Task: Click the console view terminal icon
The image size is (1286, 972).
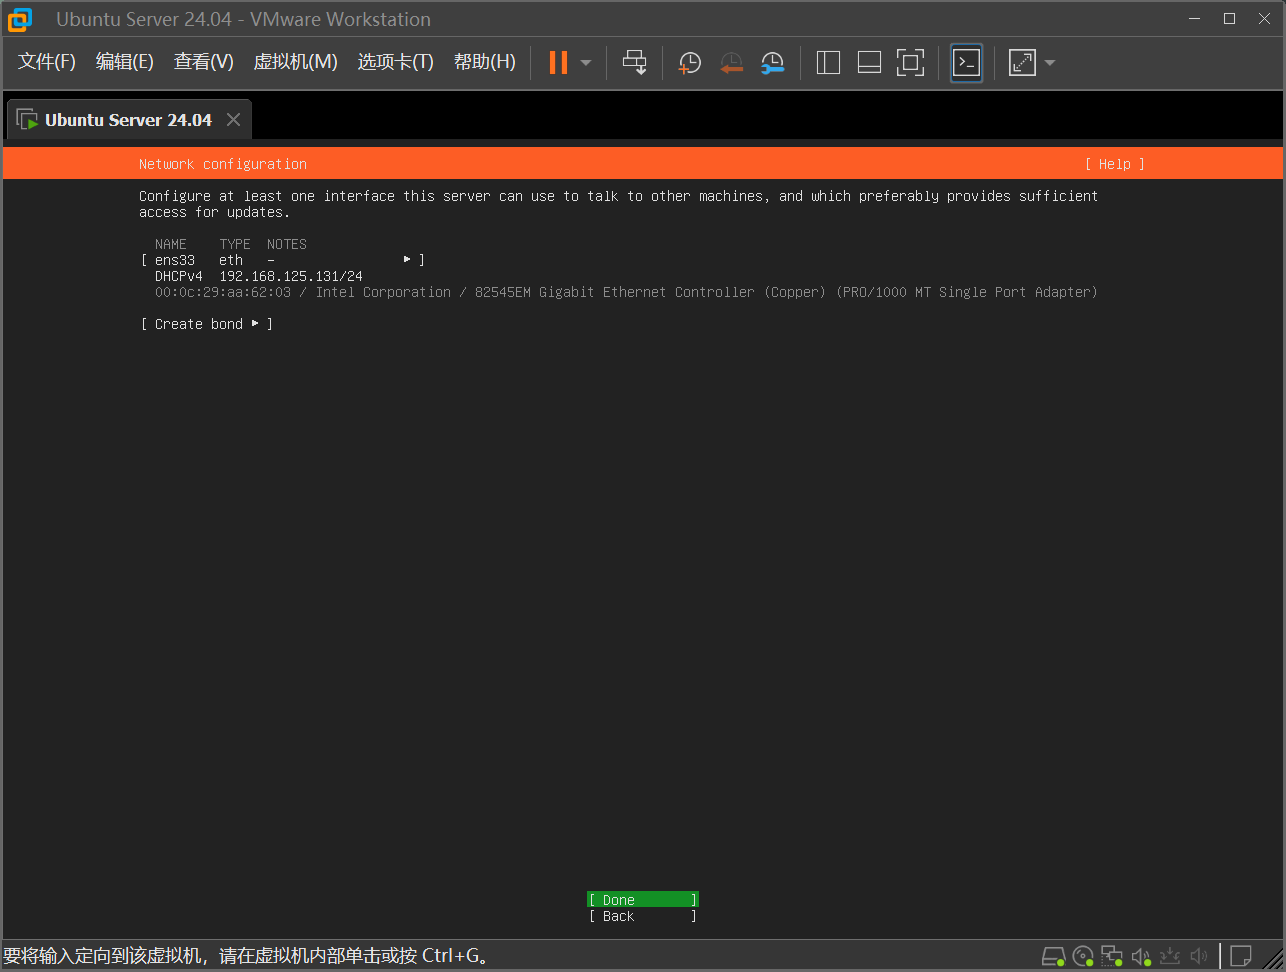Action: 966,62
